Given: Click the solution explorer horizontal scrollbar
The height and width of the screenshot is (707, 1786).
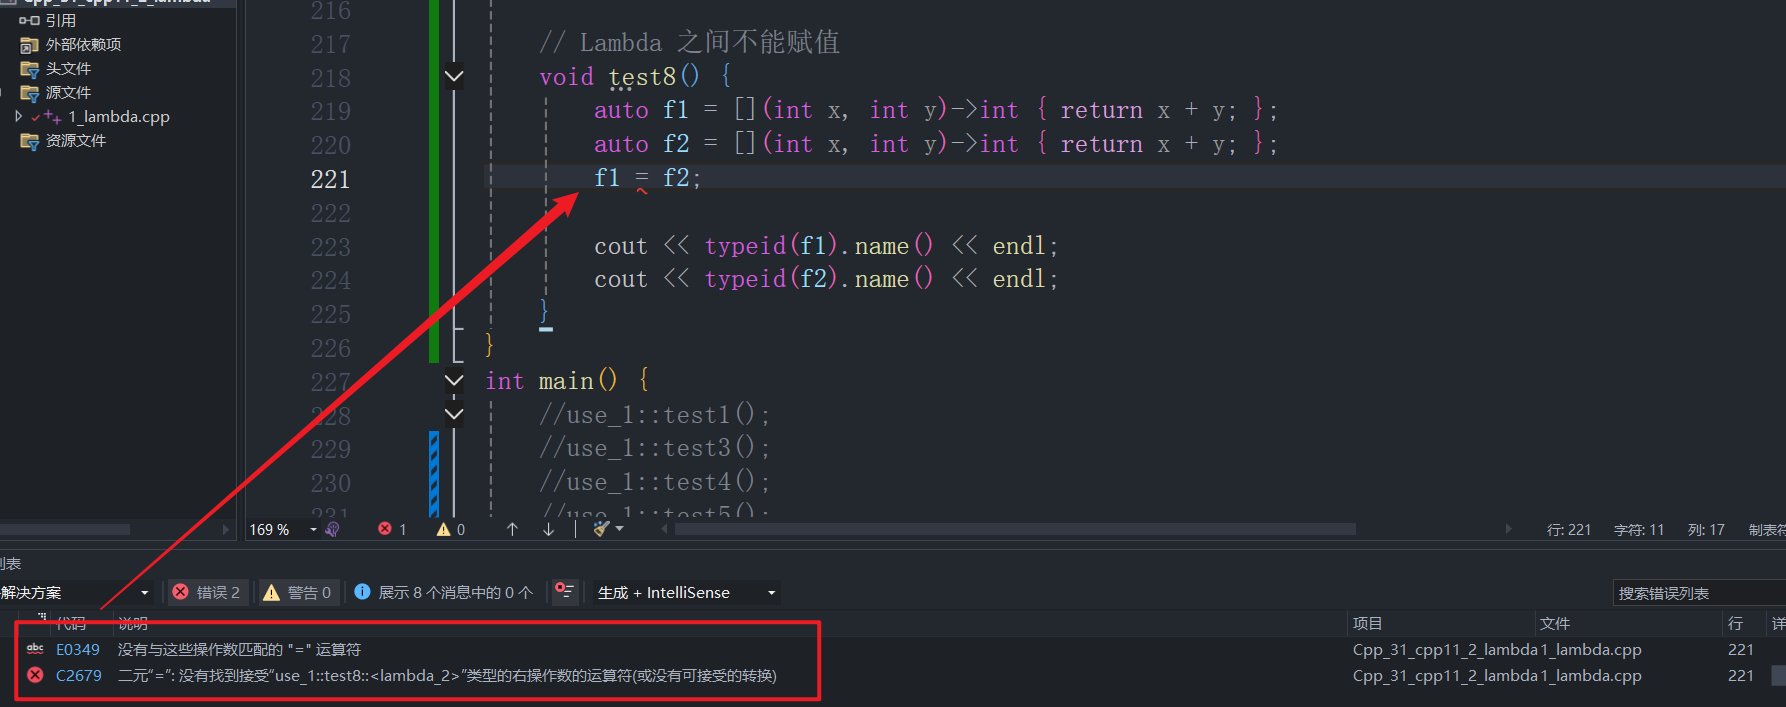Looking at the screenshot, I should (65, 529).
